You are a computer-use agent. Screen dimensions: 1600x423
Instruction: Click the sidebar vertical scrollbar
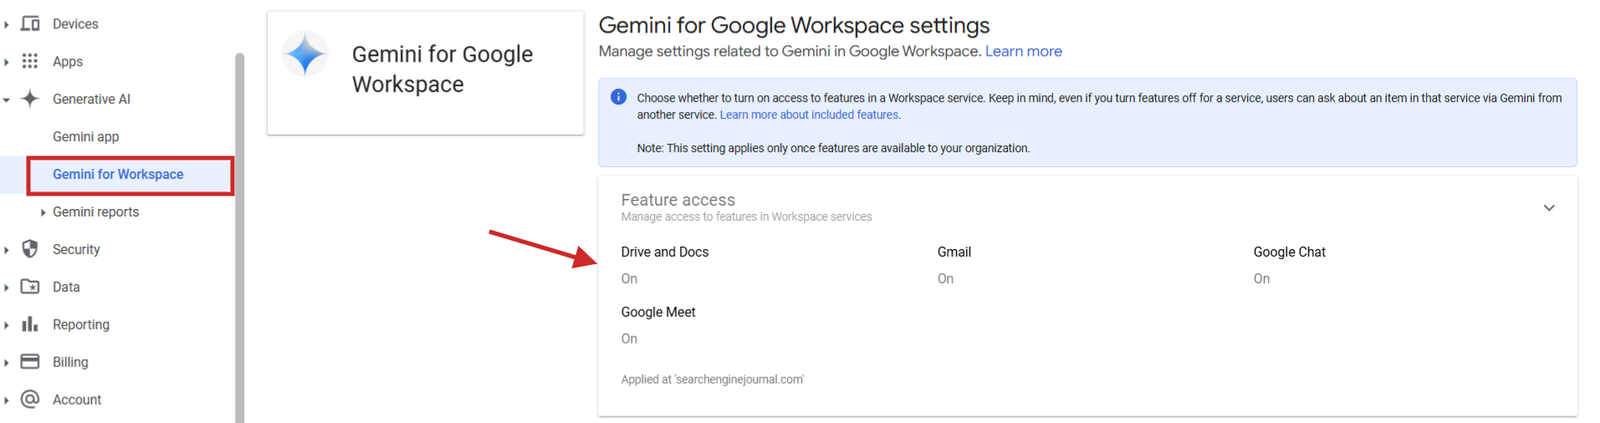pyautogui.click(x=239, y=237)
